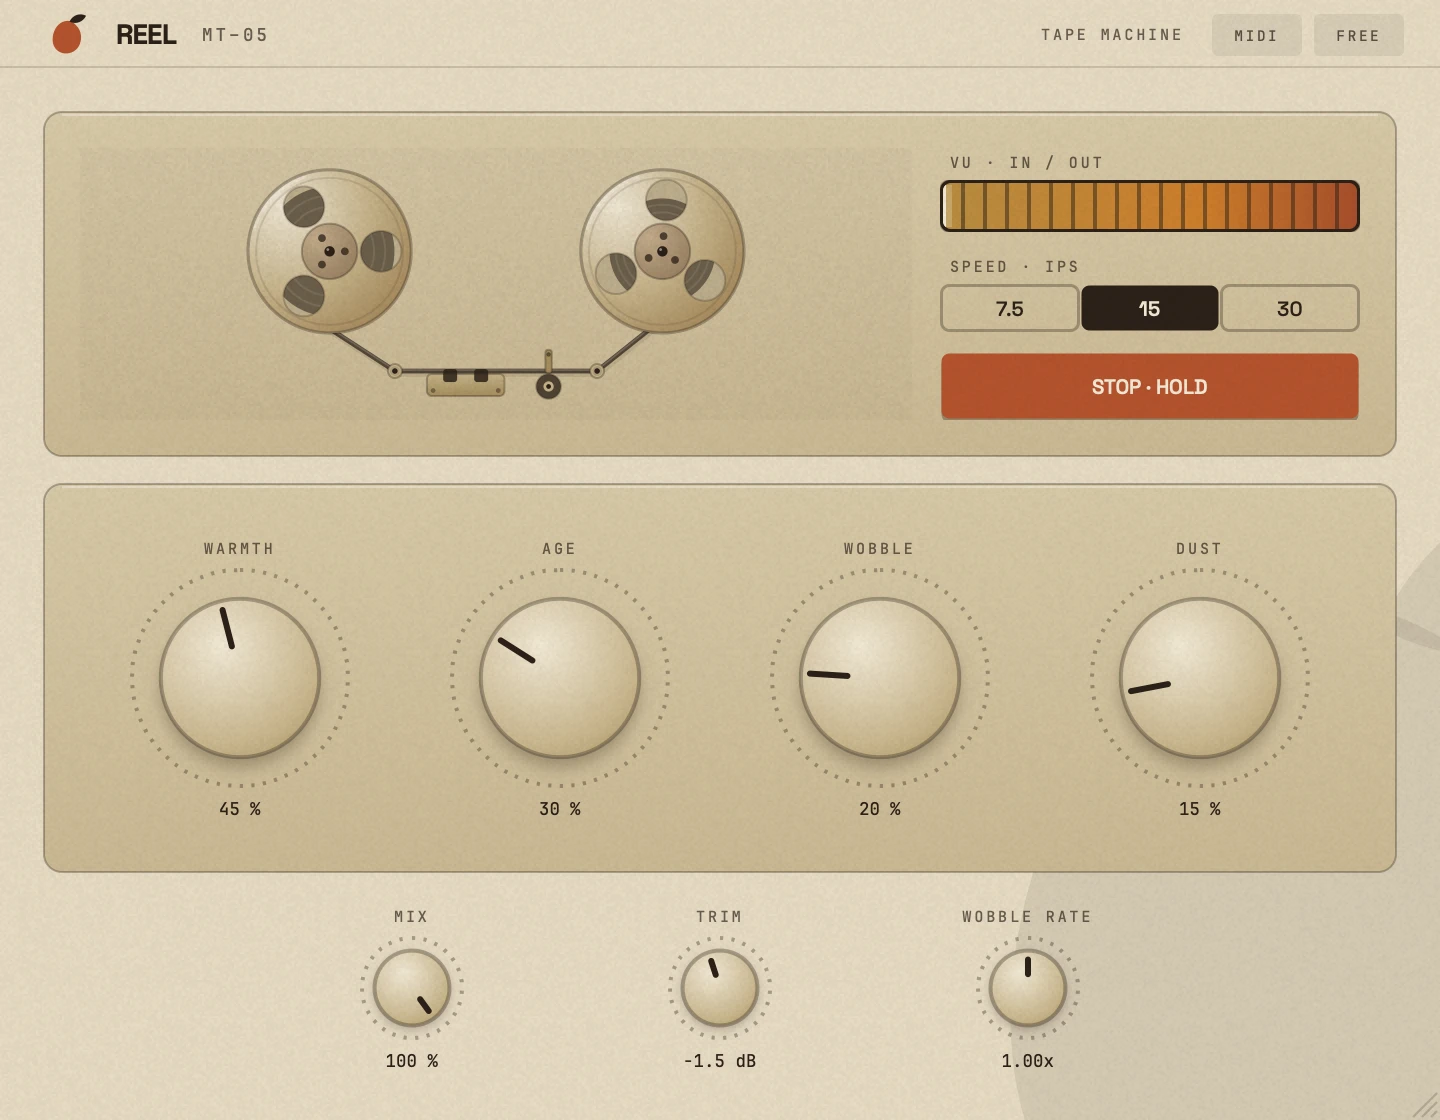Click the orange fruit logo icon
1440x1120 pixels.
68,34
